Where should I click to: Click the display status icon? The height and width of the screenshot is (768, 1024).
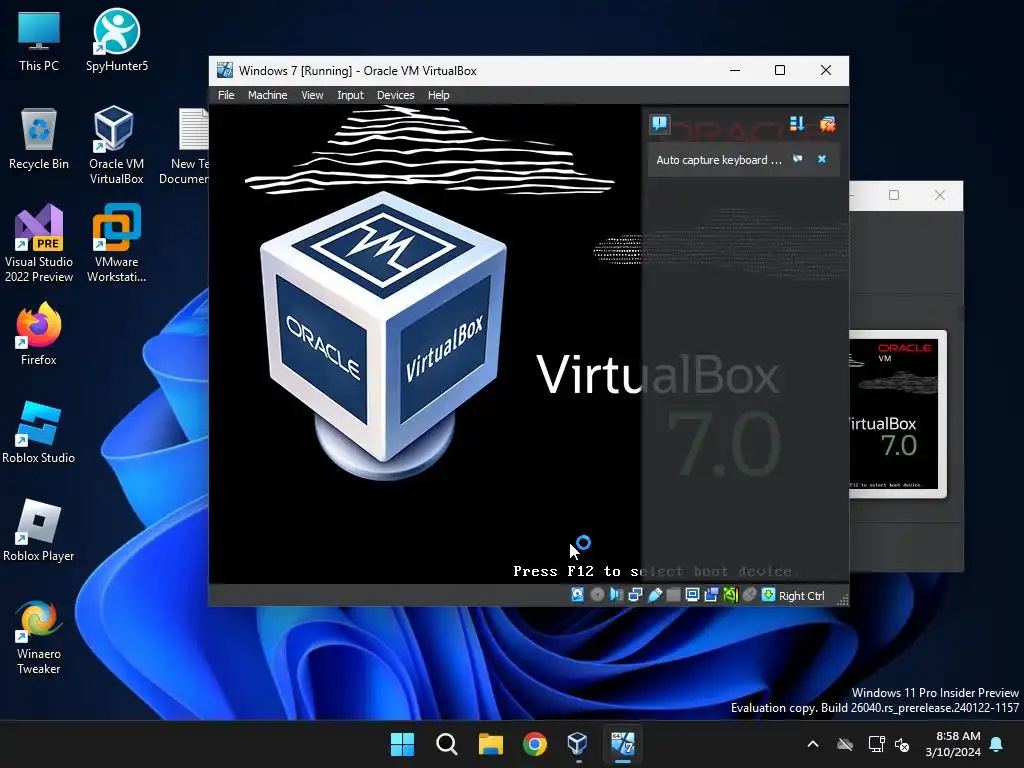point(692,595)
